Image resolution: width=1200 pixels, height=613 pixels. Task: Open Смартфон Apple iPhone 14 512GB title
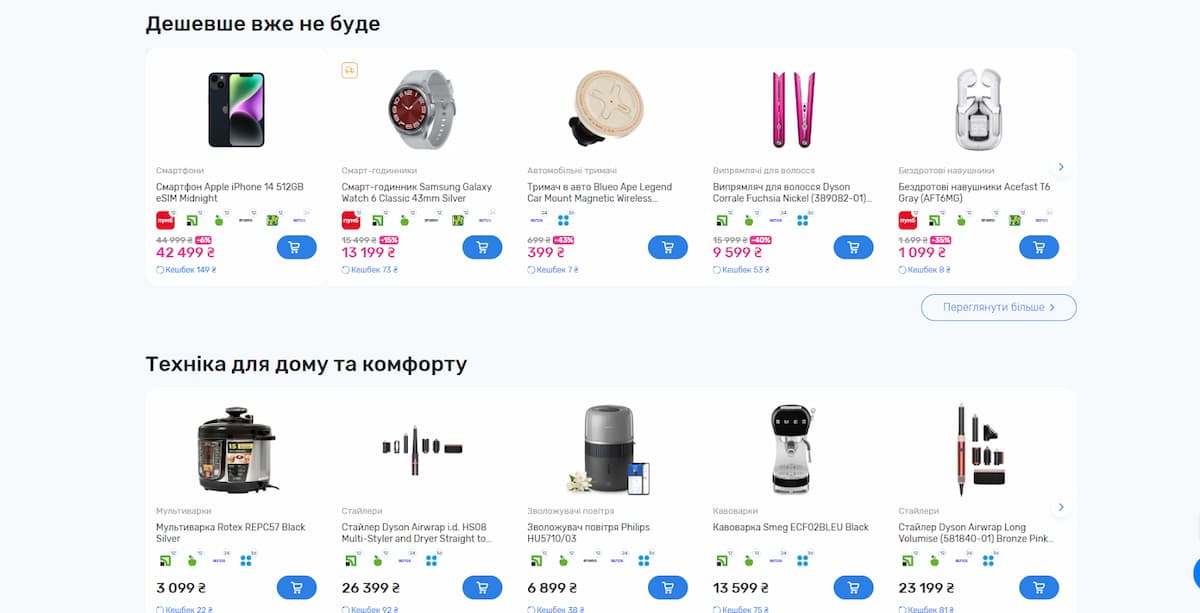coord(230,193)
